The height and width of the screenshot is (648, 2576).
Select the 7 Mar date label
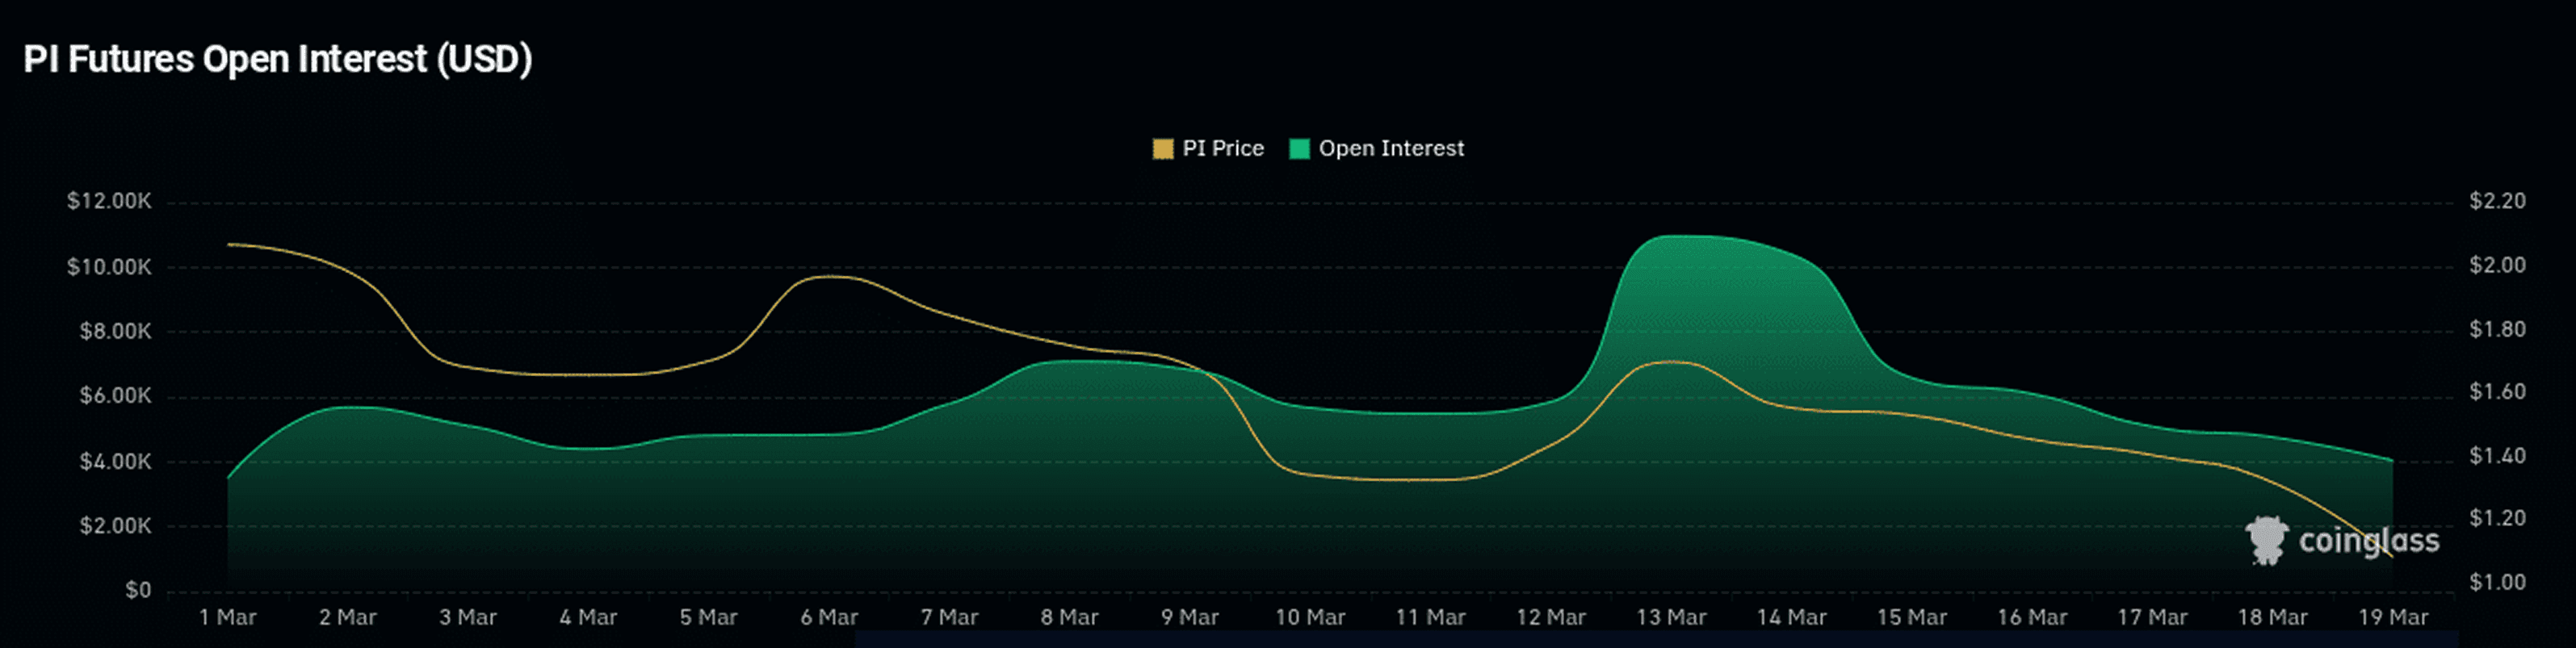[x=949, y=618]
